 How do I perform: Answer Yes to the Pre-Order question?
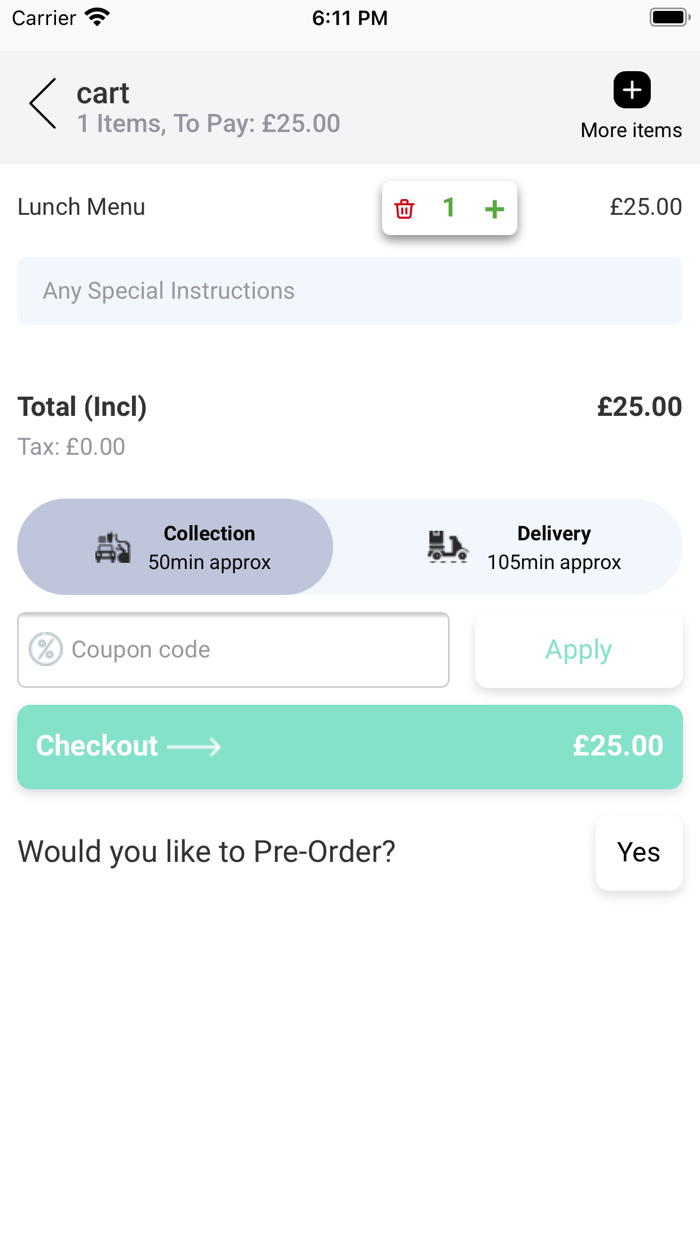pyautogui.click(x=639, y=852)
